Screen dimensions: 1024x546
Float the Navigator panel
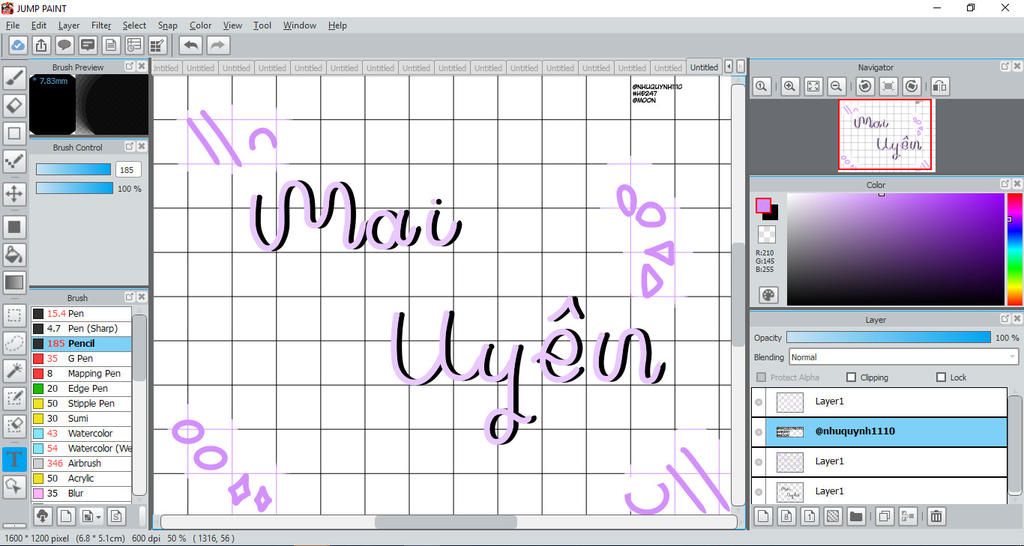(1004, 67)
